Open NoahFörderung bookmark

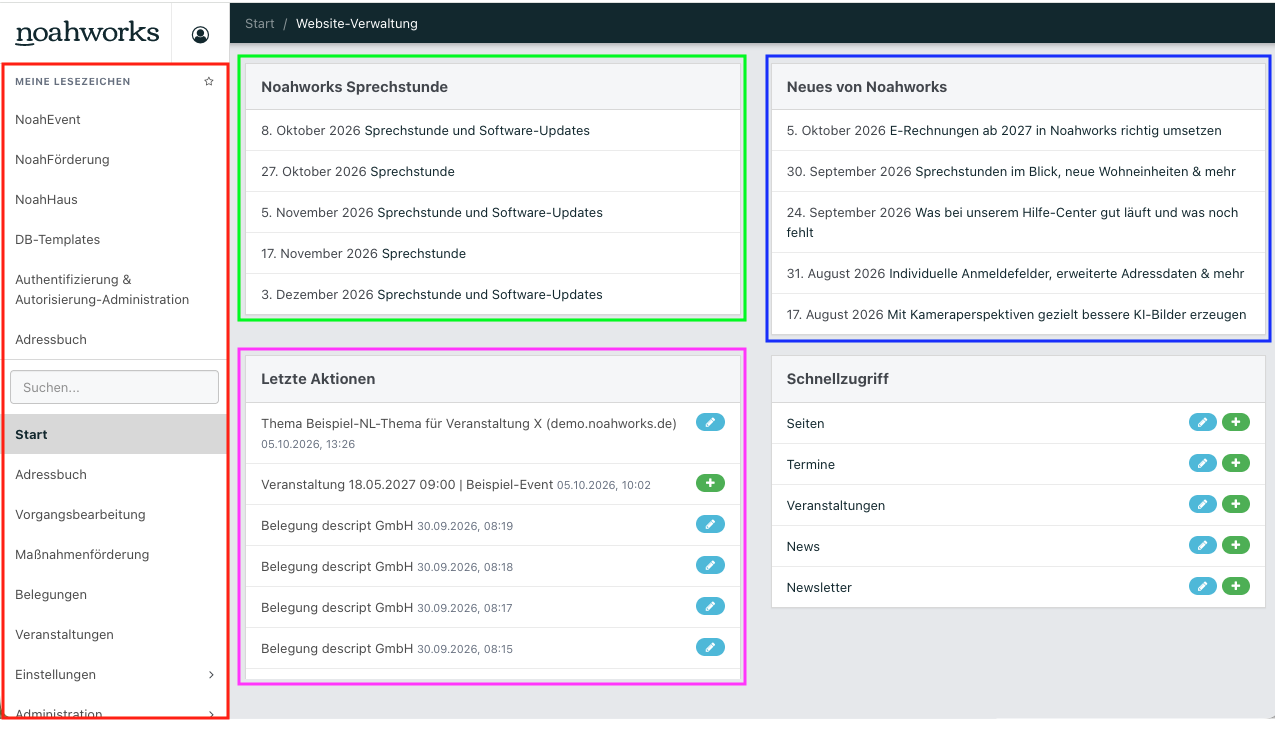coord(62,160)
